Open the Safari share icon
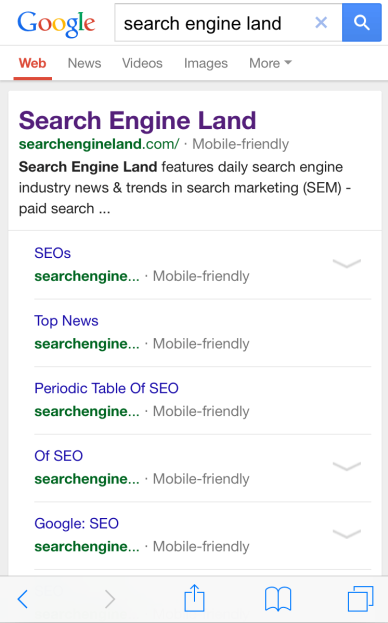 point(195,598)
